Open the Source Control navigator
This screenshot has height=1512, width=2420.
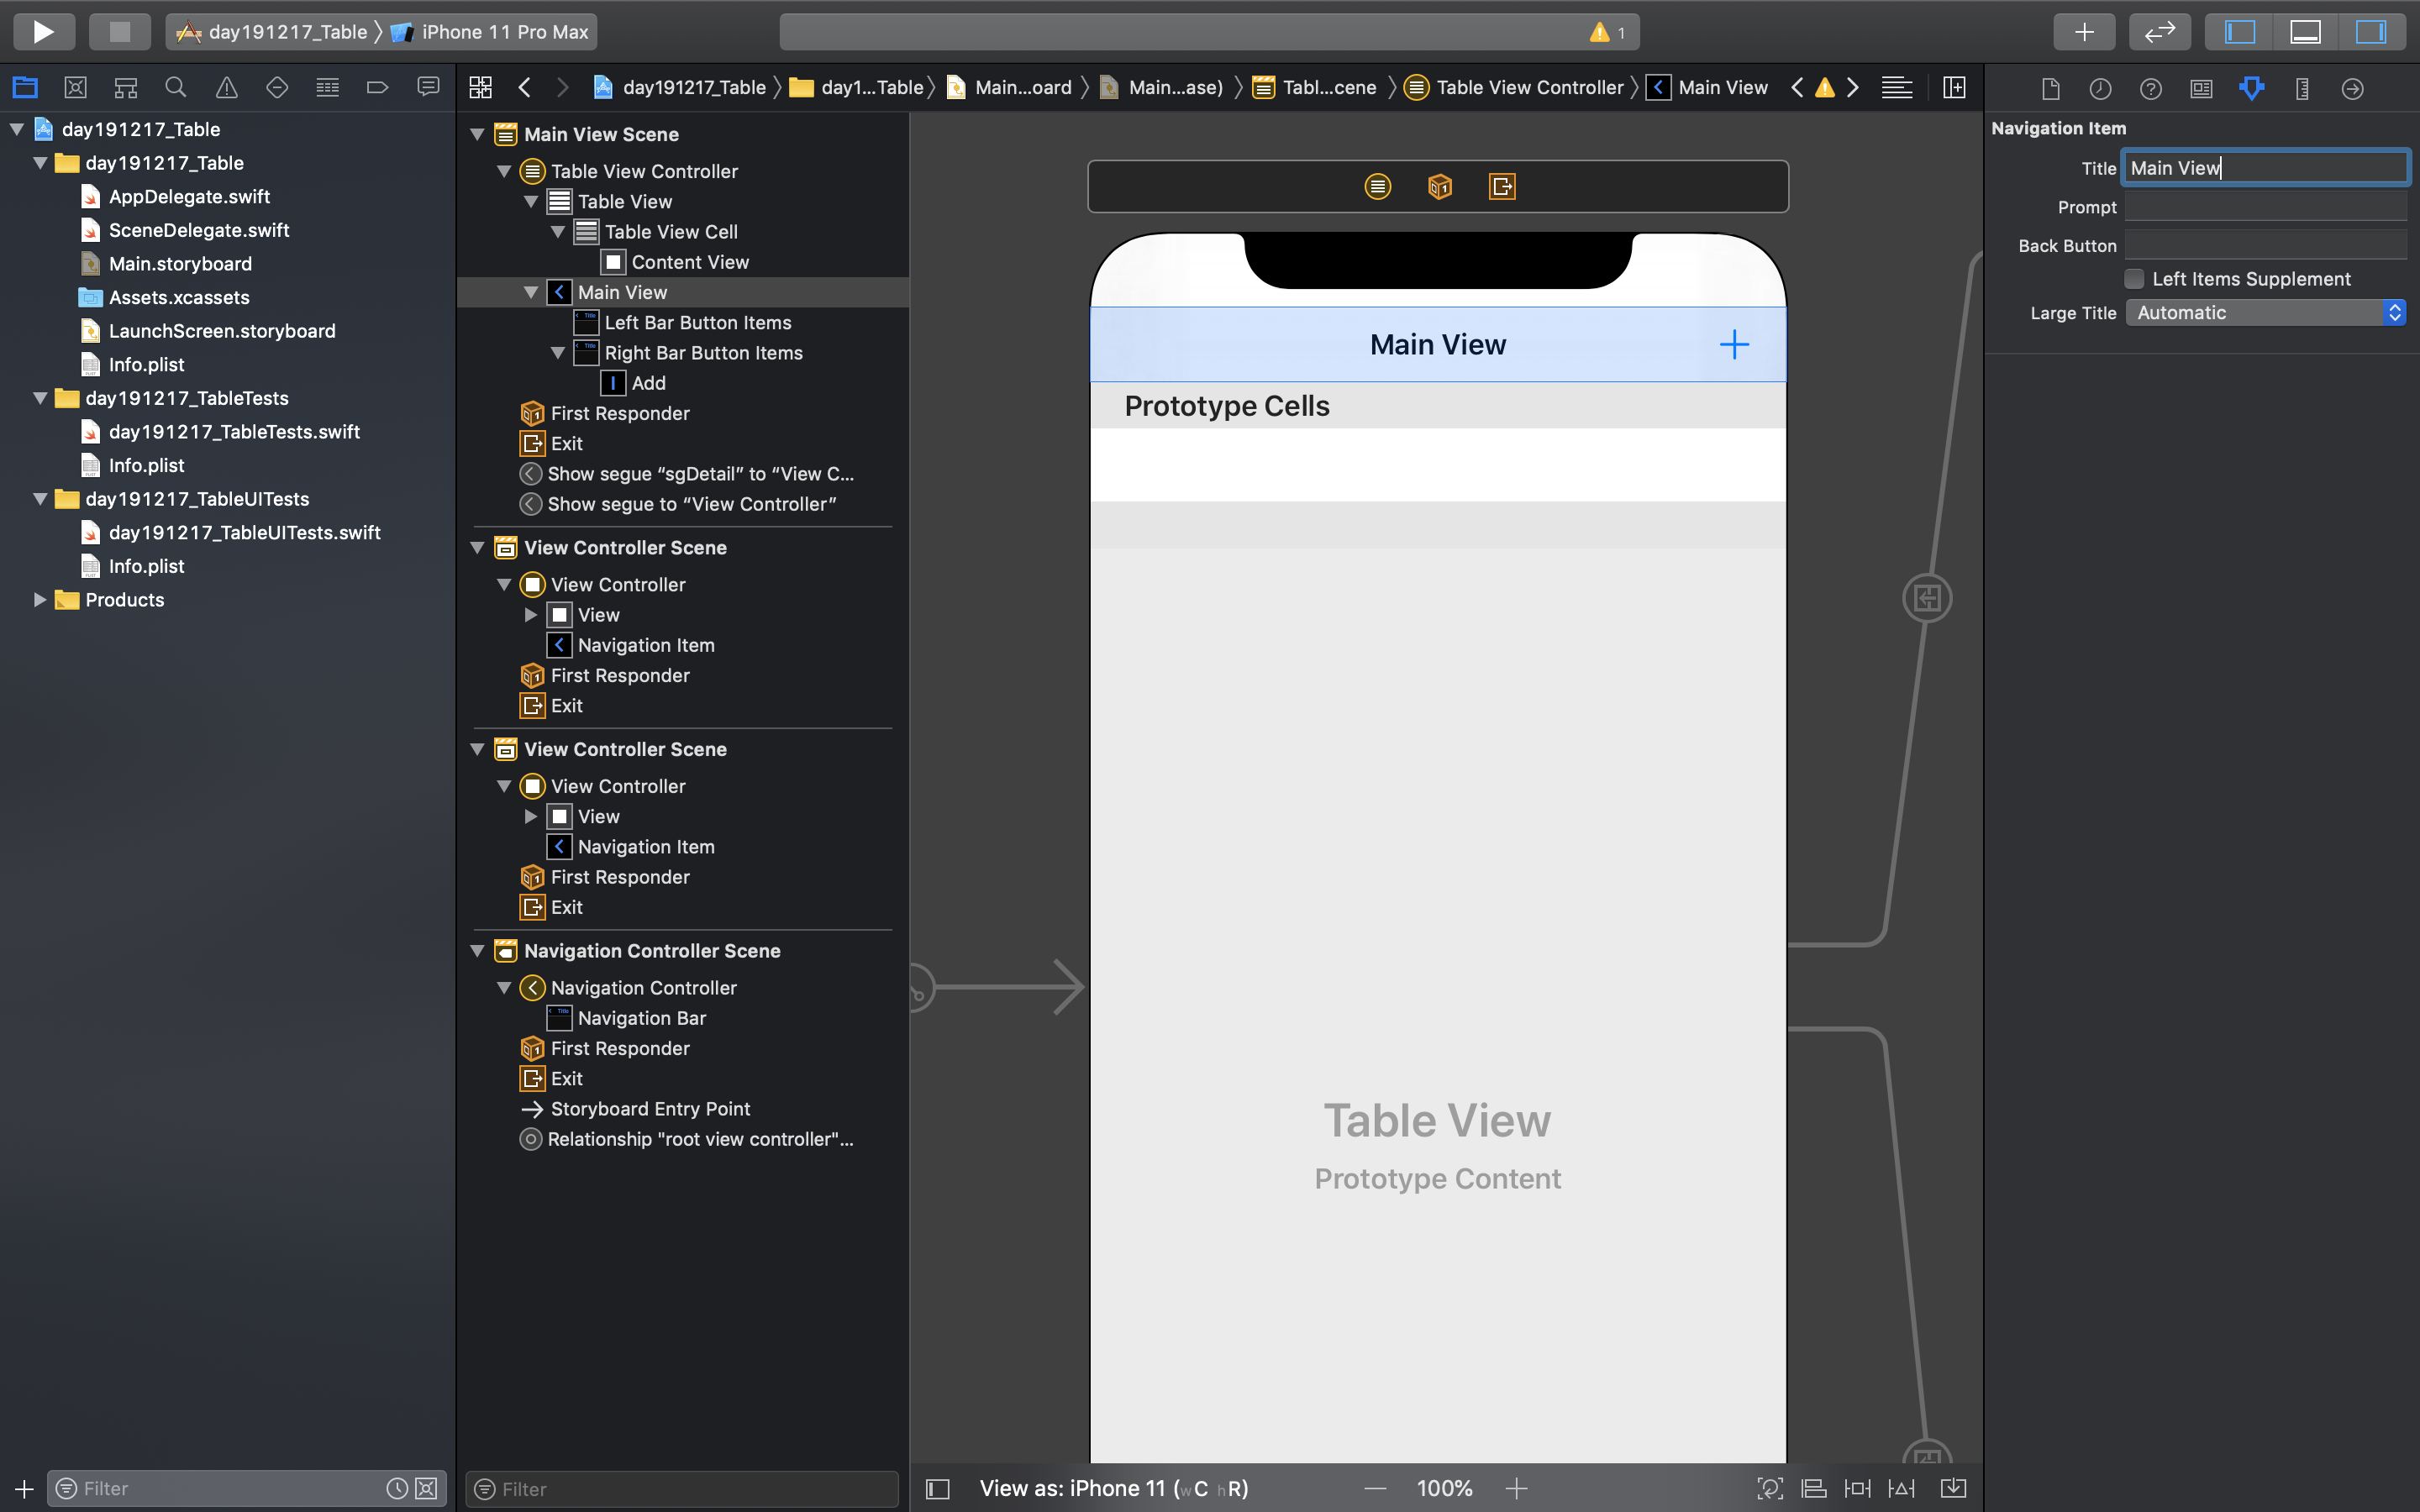pyautogui.click(x=75, y=88)
